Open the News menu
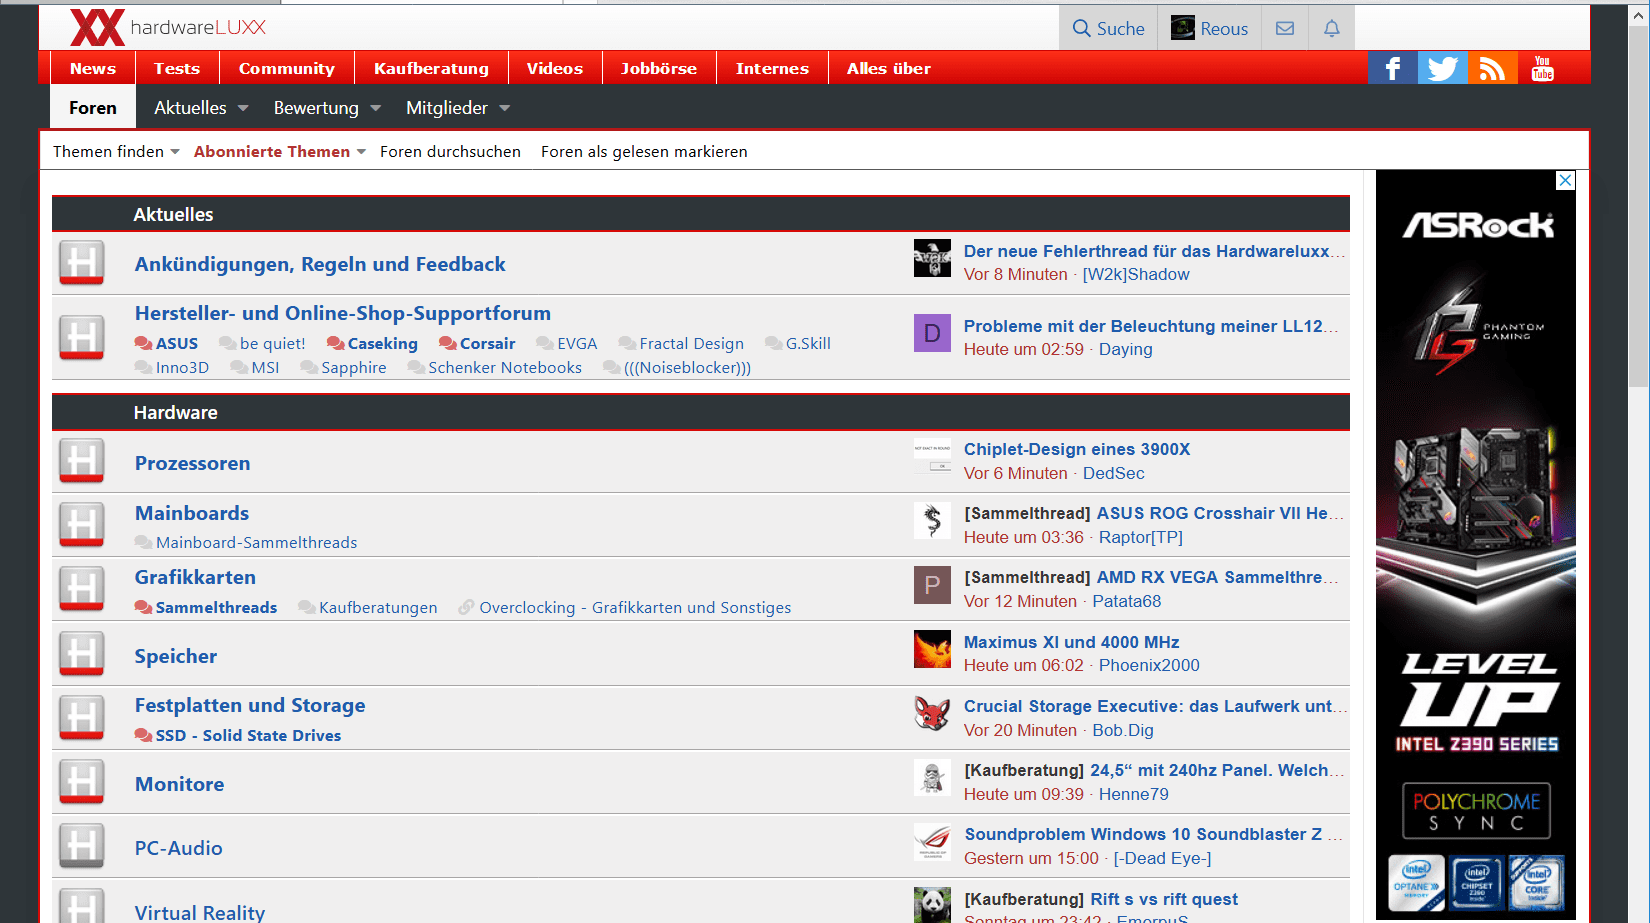The image size is (1650, 923). 93,68
